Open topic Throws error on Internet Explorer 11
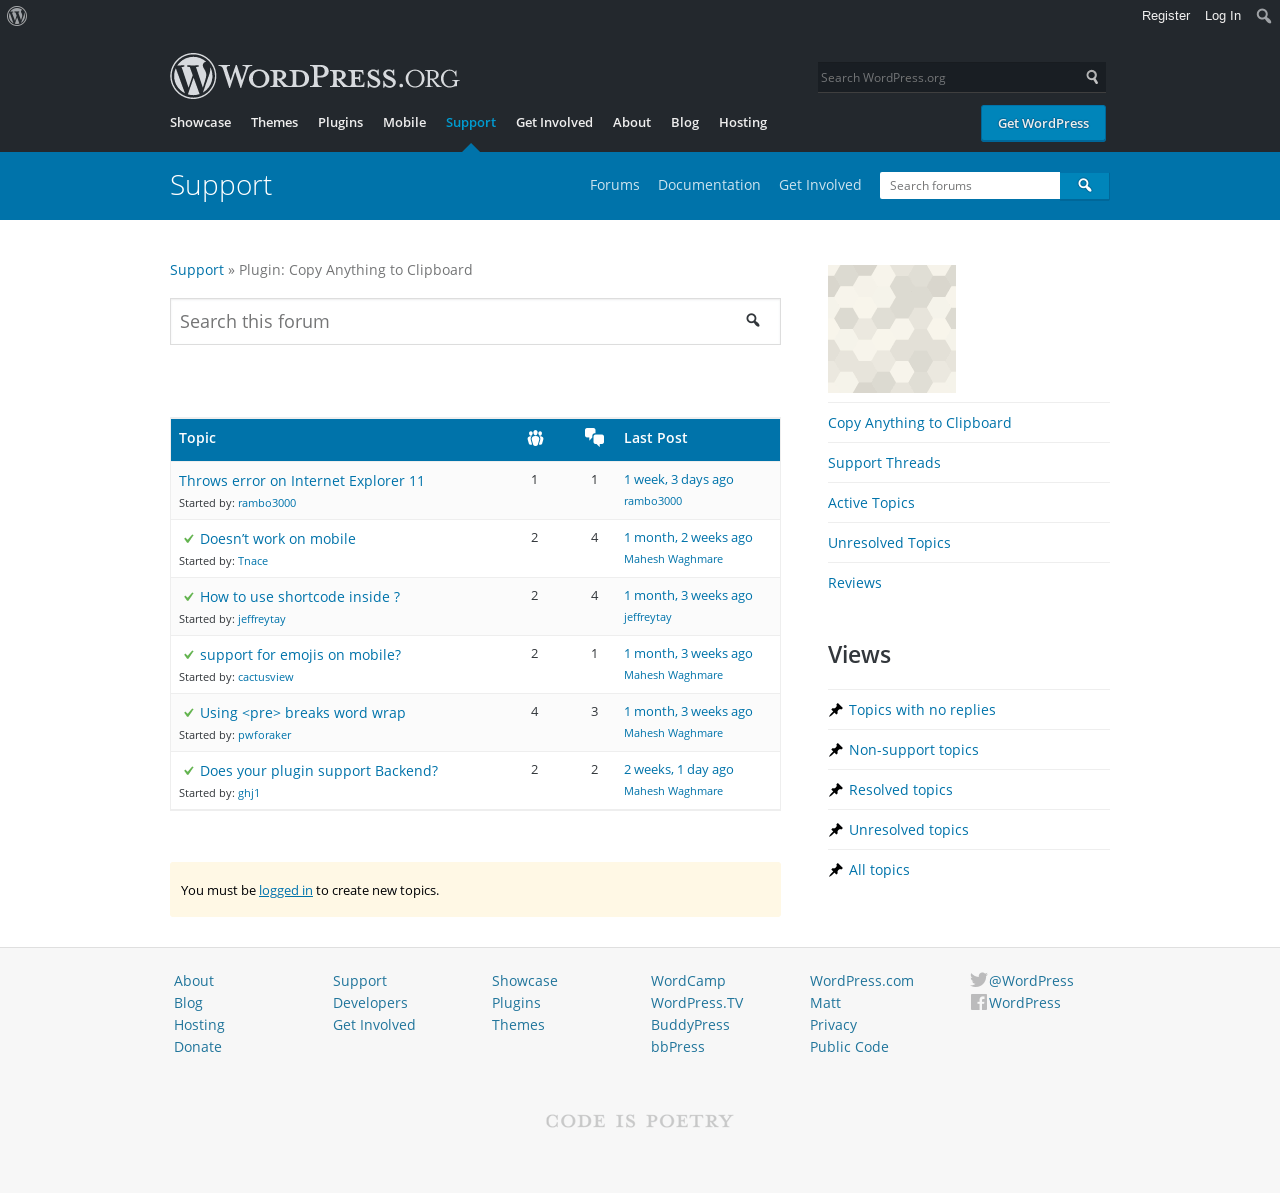1280x1193 pixels. tap(302, 481)
